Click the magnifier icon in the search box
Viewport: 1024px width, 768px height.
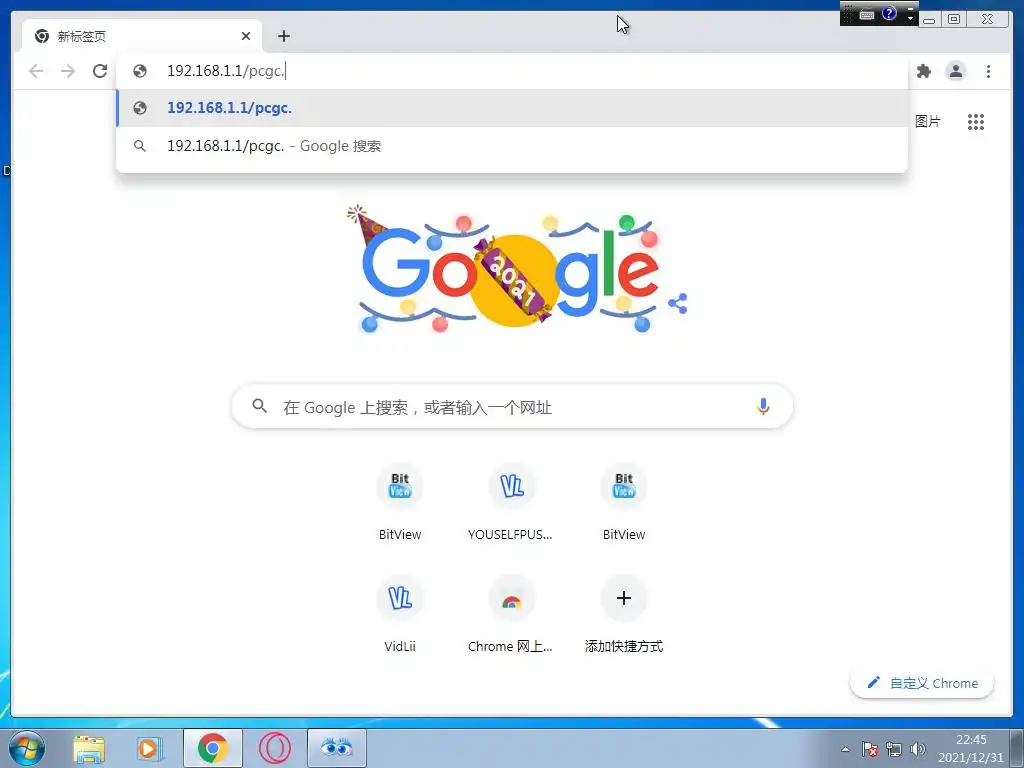[x=259, y=406]
